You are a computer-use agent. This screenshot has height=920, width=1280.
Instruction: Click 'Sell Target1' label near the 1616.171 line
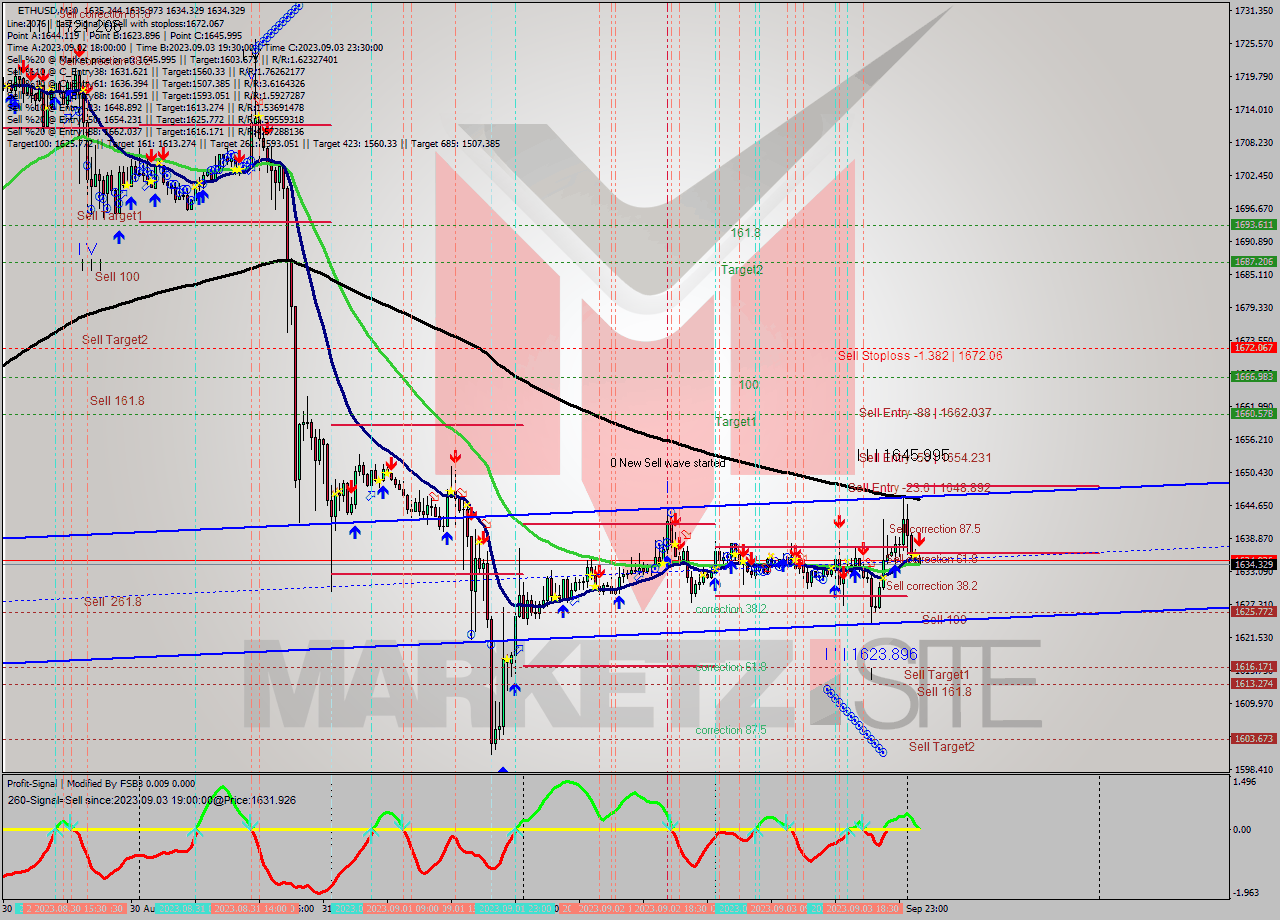(x=936, y=675)
